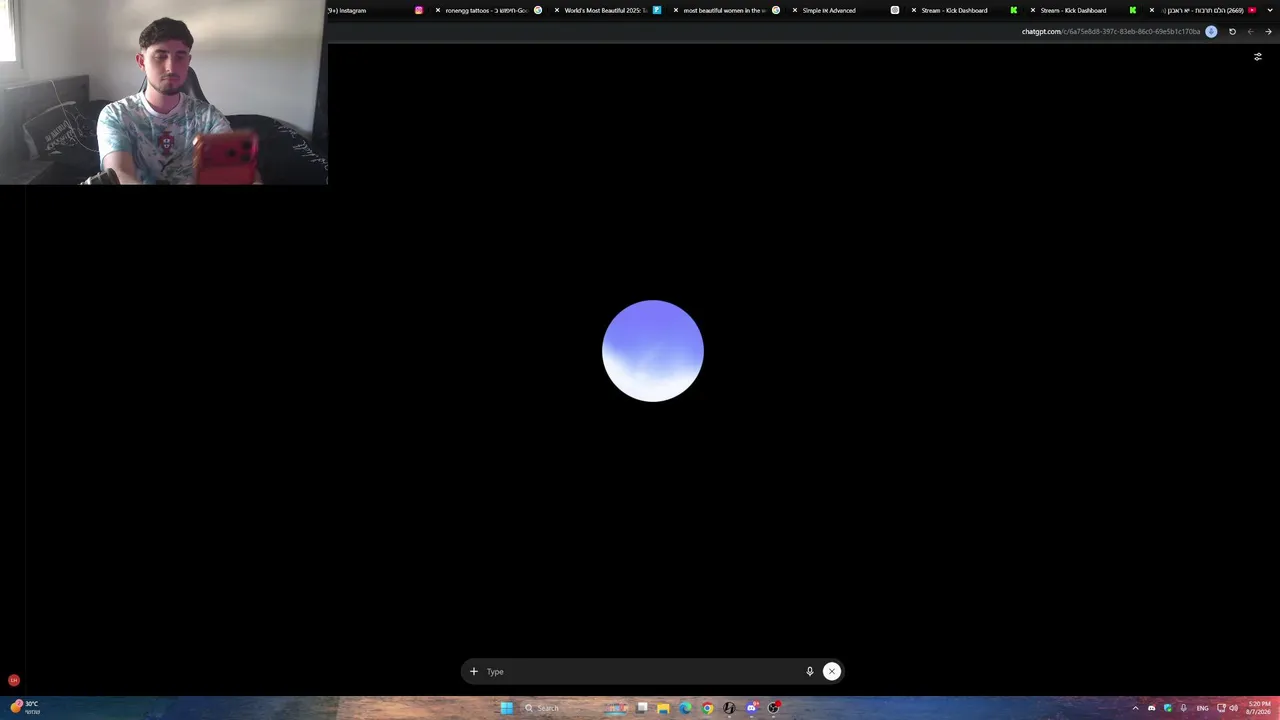Viewport: 1280px width, 720px height.
Task: Click the blue icon beside the URL
Action: coord(1211,31)
